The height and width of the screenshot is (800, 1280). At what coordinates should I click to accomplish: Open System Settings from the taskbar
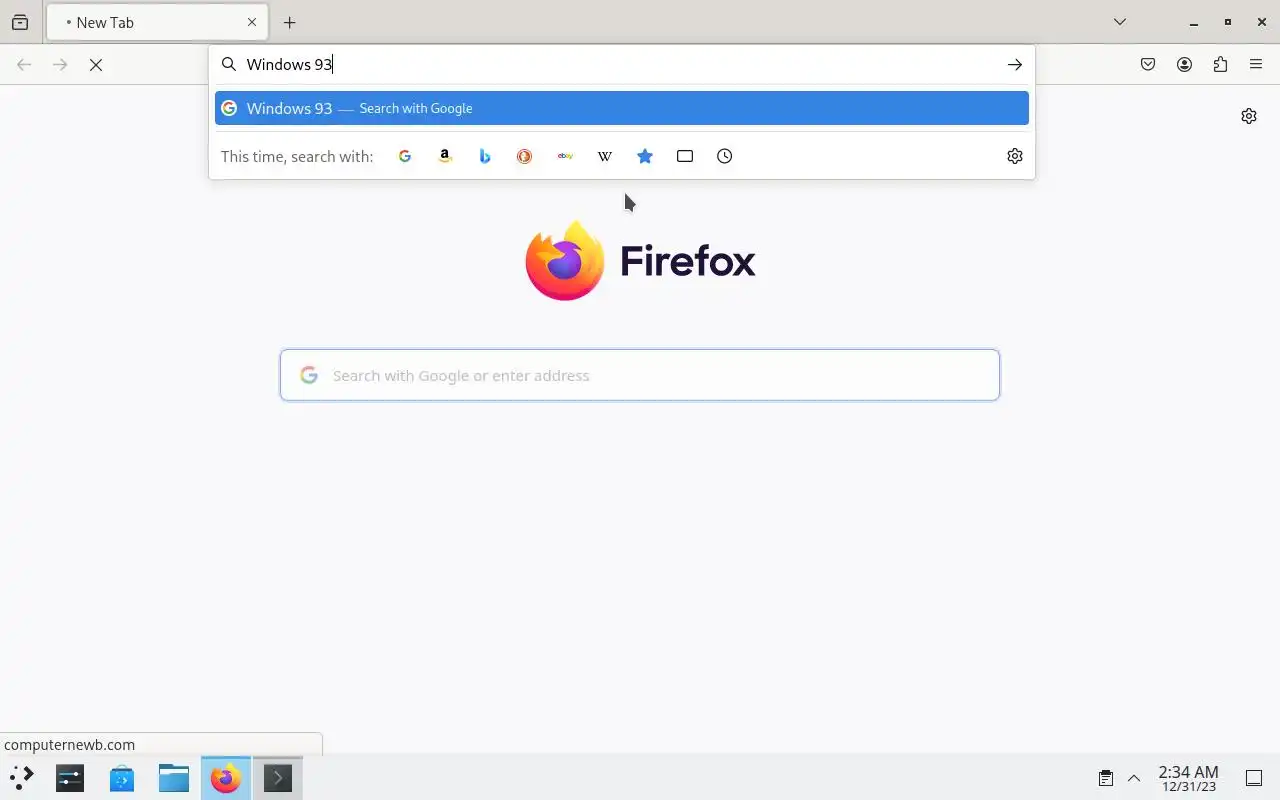point(70,777)
